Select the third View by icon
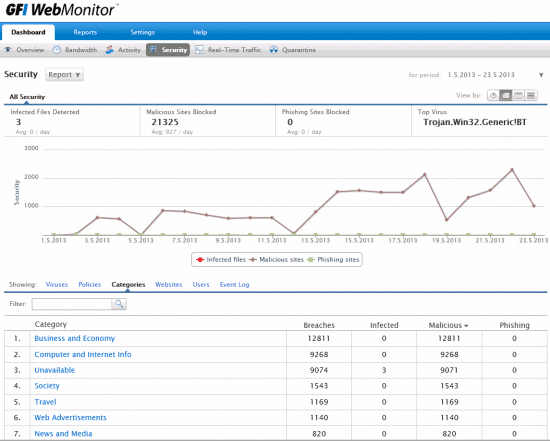Image resolution: width=550 pixels, height=441 pixels. [x=518, y=95]
